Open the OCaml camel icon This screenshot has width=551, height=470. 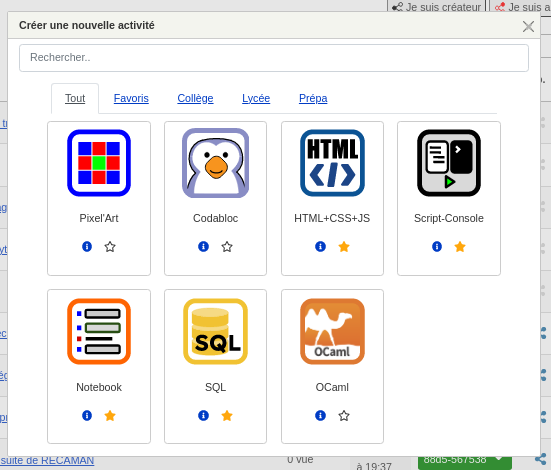332,331
